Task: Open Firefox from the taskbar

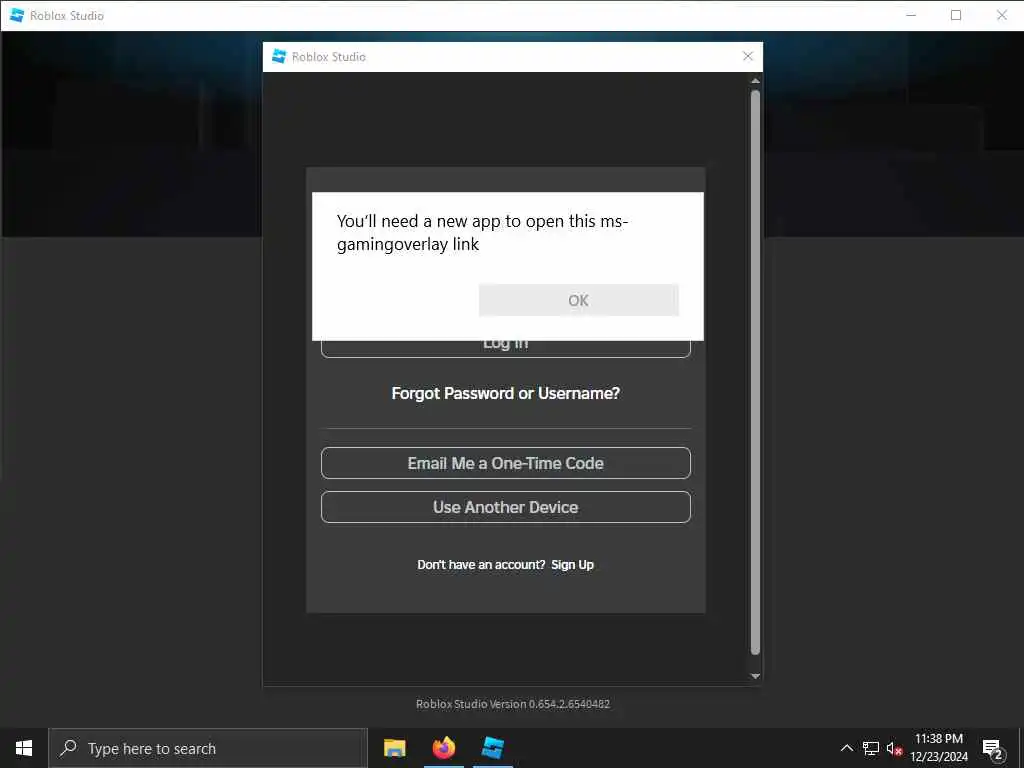Action: click(x=443, y=748)
